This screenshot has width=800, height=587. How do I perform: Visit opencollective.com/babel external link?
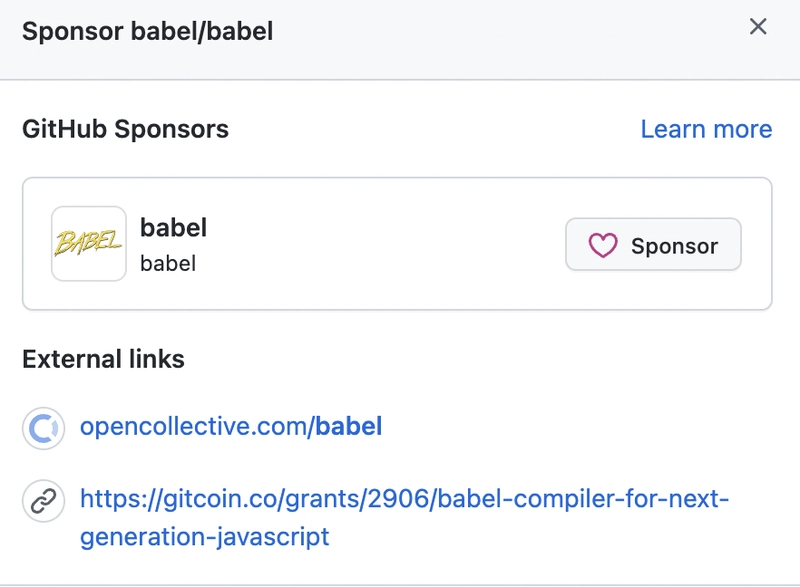(229, 426)
